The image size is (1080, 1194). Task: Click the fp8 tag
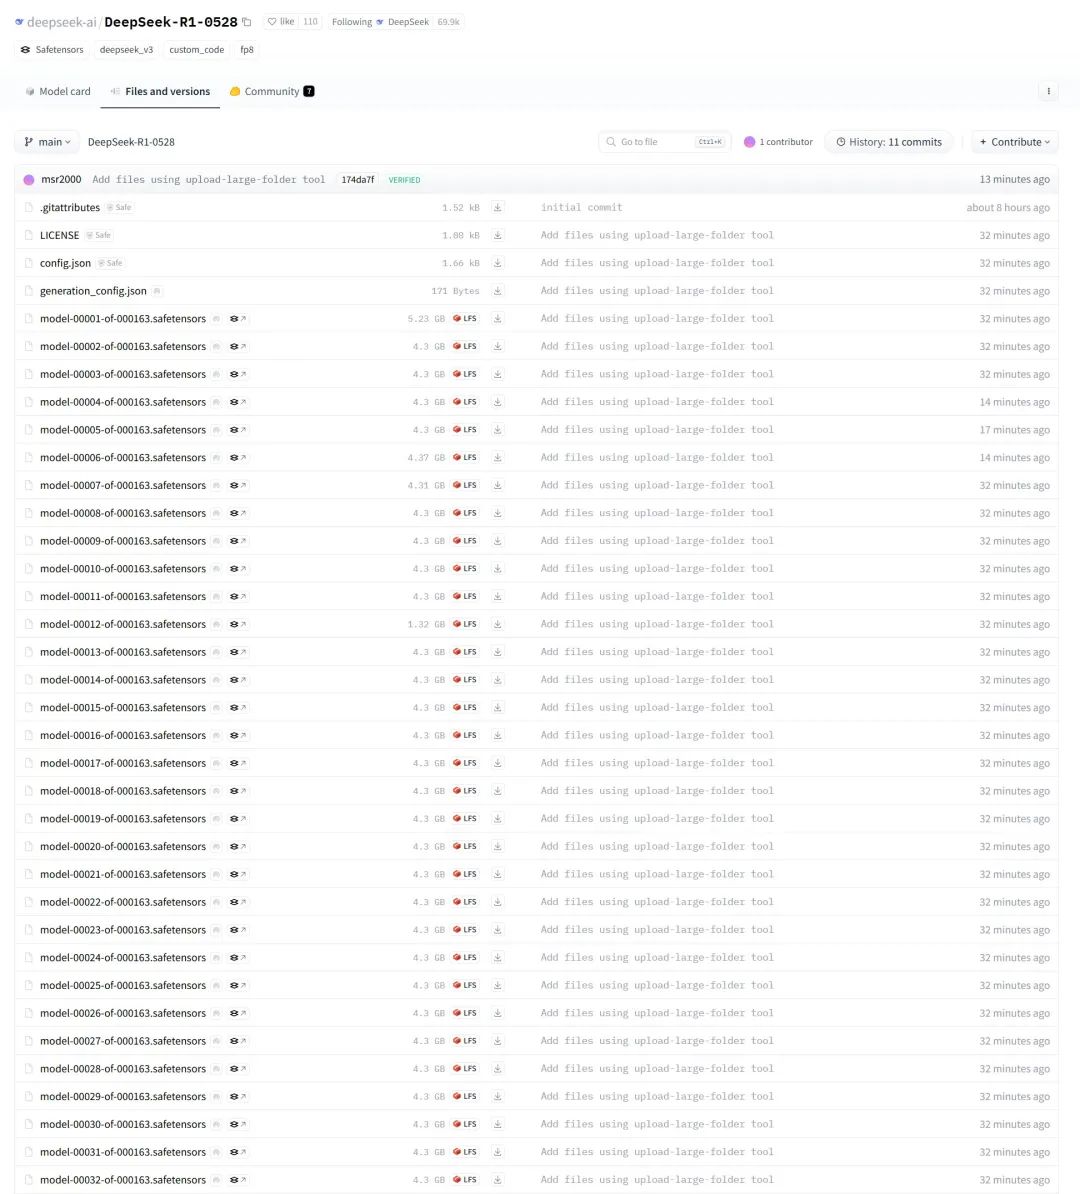(x=247, y=49)
